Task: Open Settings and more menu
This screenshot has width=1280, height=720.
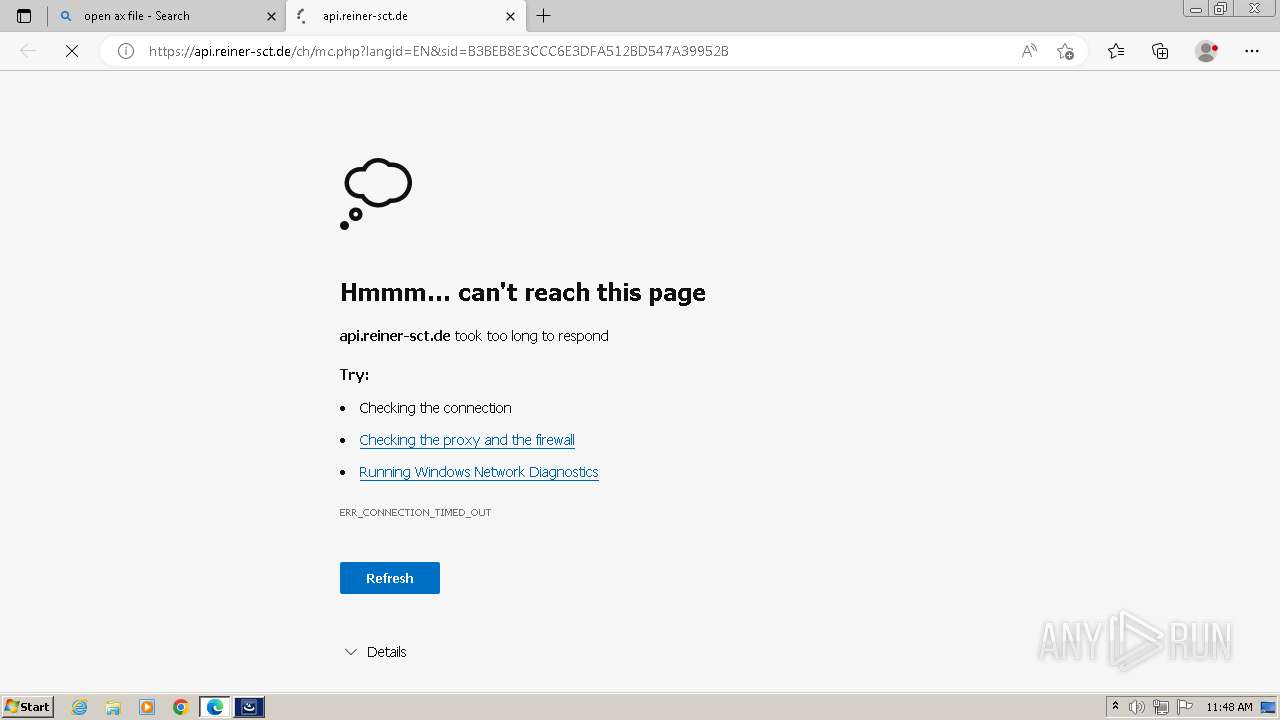Action: click(x=1252, y=51)
